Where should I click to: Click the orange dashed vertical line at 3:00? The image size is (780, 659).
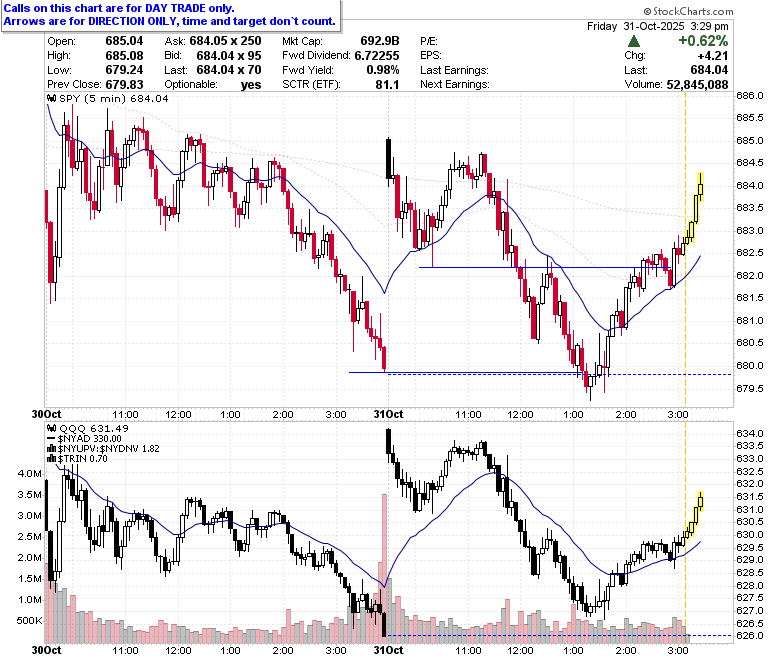click(685, 249)
